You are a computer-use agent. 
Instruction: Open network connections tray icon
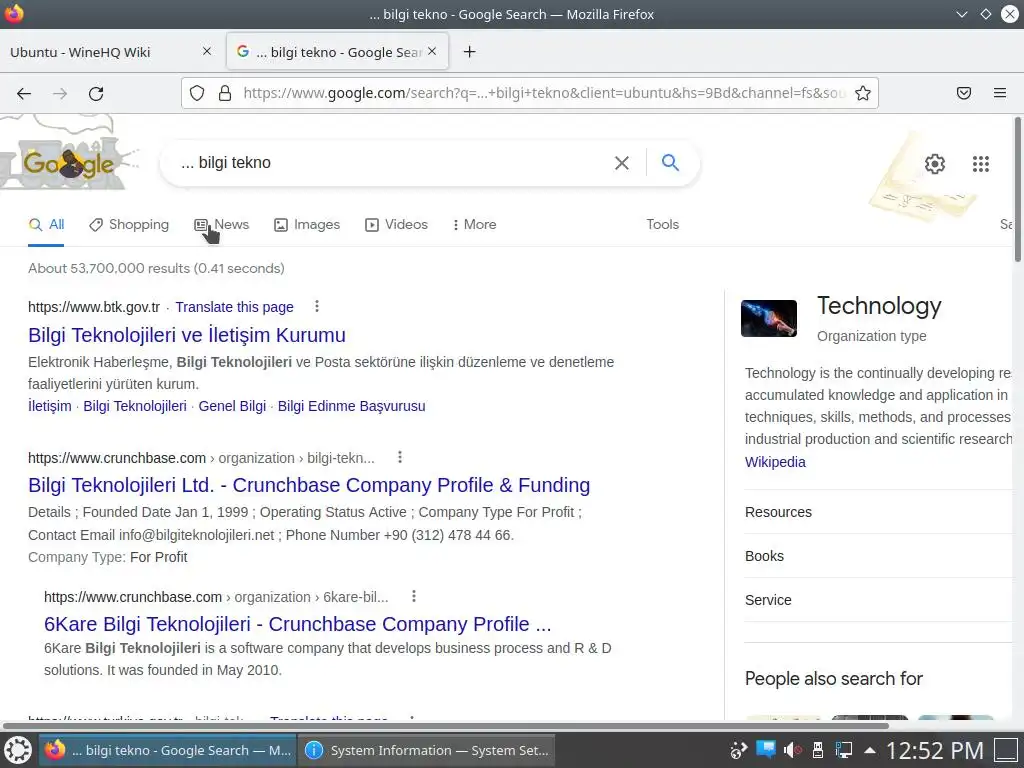(x=844, y=750)
